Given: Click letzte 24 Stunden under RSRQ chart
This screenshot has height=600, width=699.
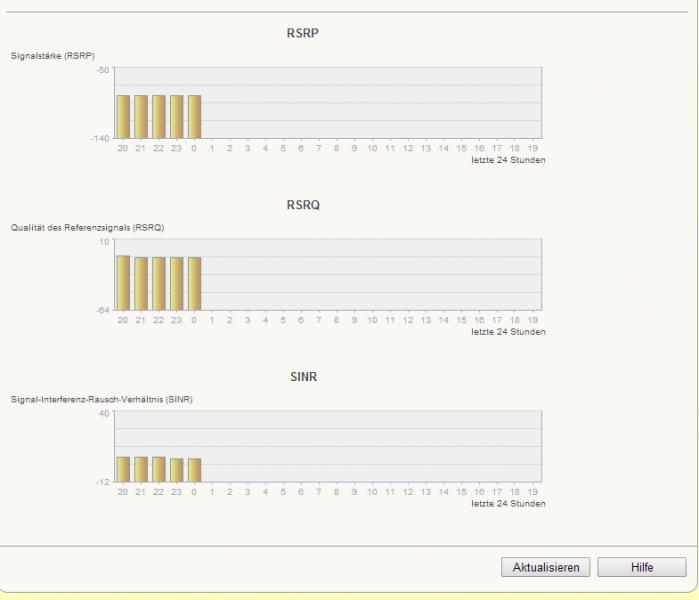Looking at the screenshot, I should [508, 332].
